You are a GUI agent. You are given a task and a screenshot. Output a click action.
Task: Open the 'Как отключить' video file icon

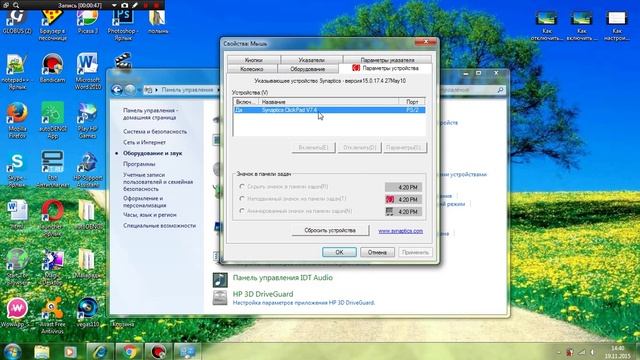click(x=547, y=25)
